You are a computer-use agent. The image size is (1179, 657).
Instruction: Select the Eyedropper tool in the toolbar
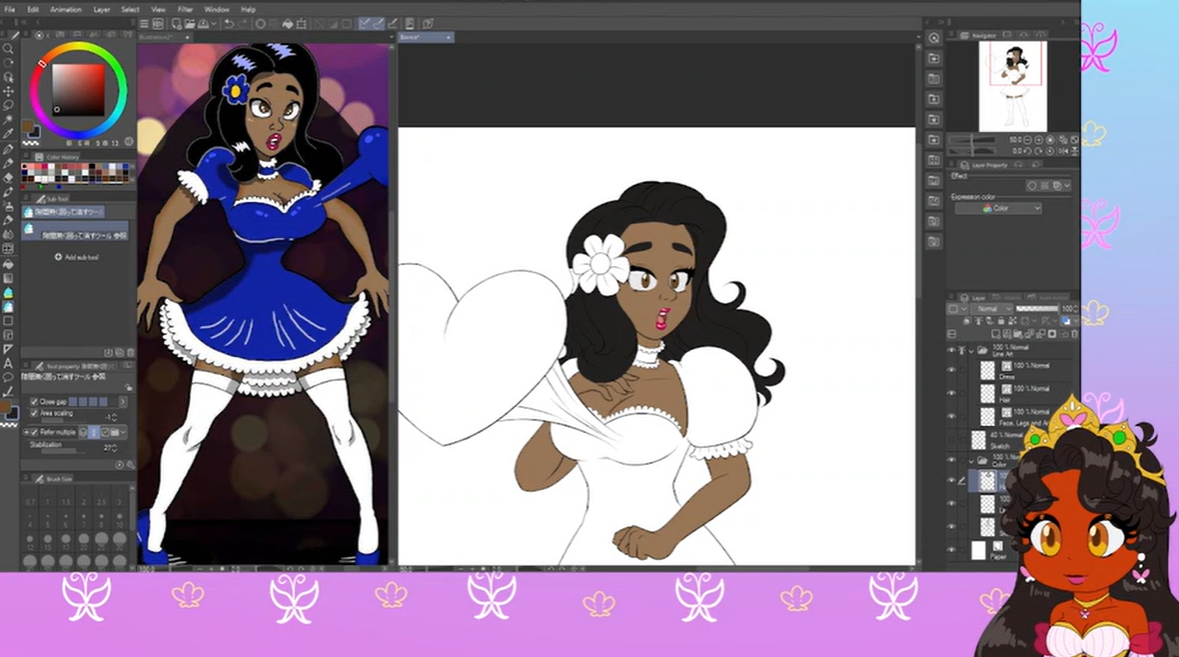8,133
